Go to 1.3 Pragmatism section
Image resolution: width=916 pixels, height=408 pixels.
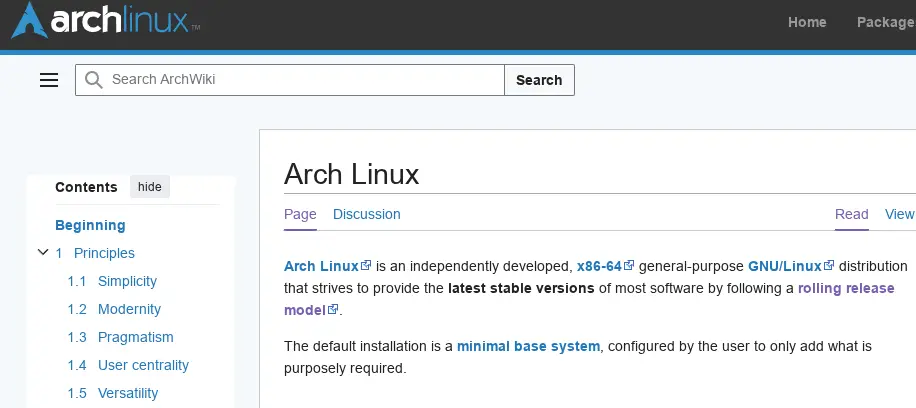click(120, 337)
